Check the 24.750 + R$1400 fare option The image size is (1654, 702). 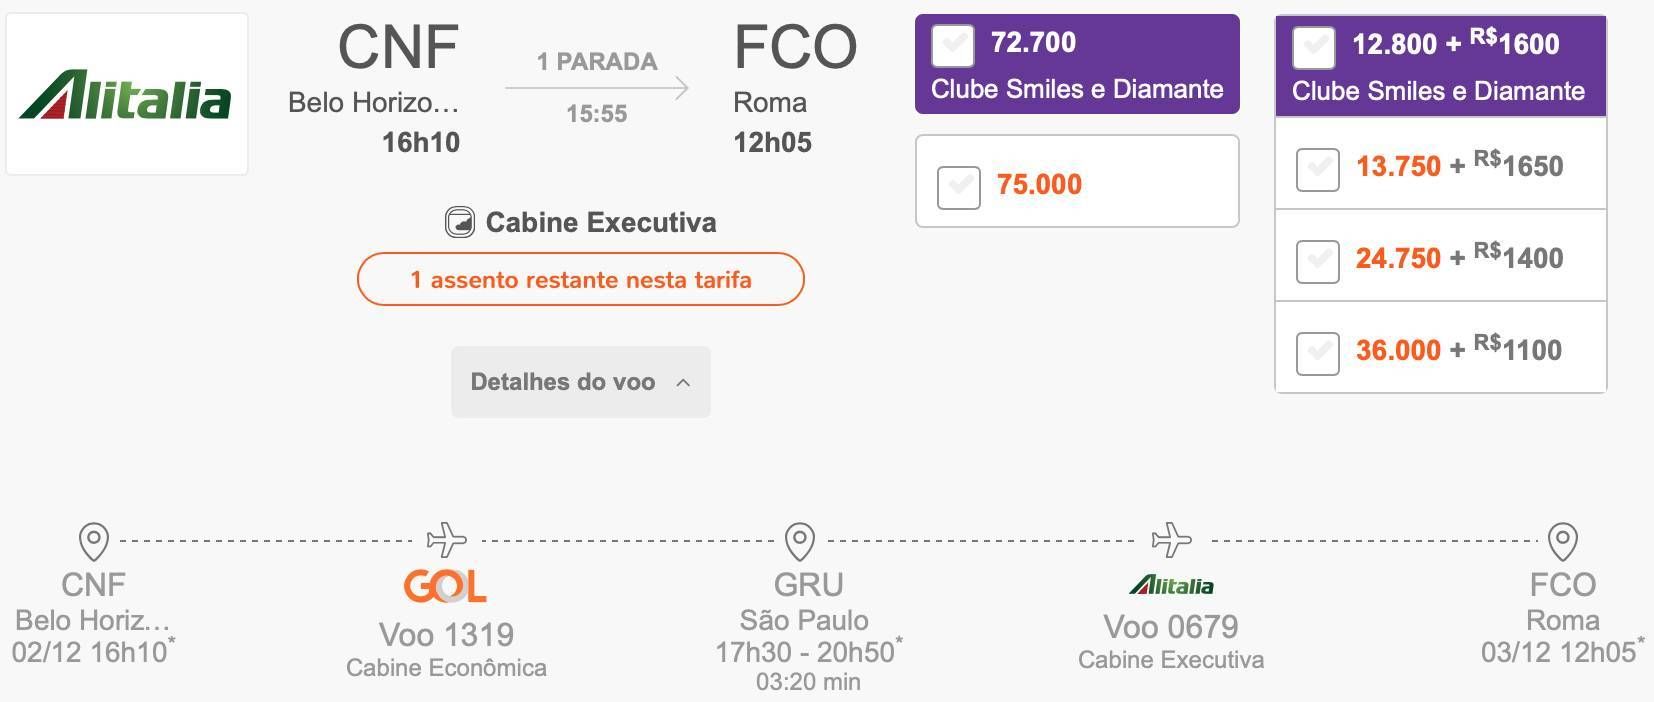pyautogui.click(x=1317, y=261)
